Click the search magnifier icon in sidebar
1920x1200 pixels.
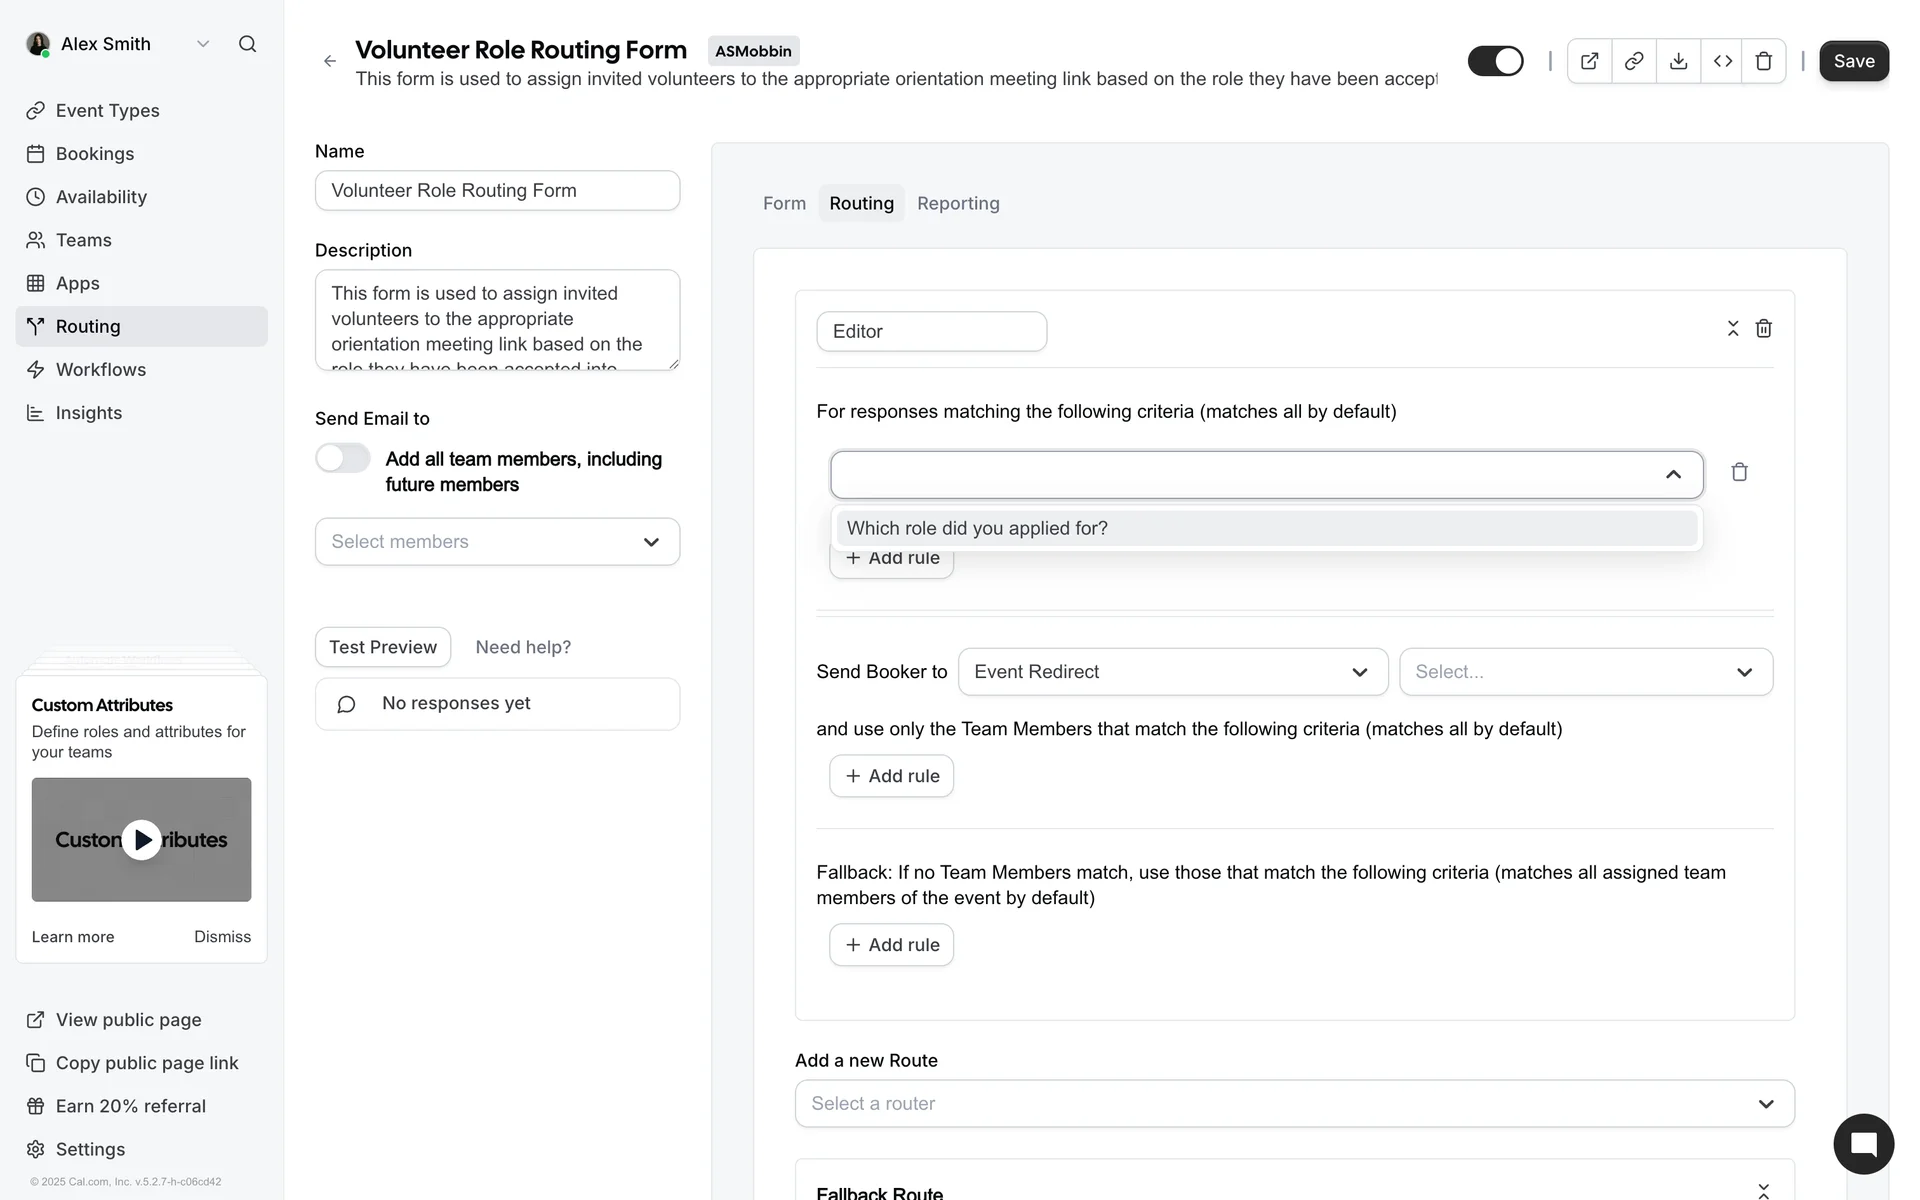tap(247, 44)
